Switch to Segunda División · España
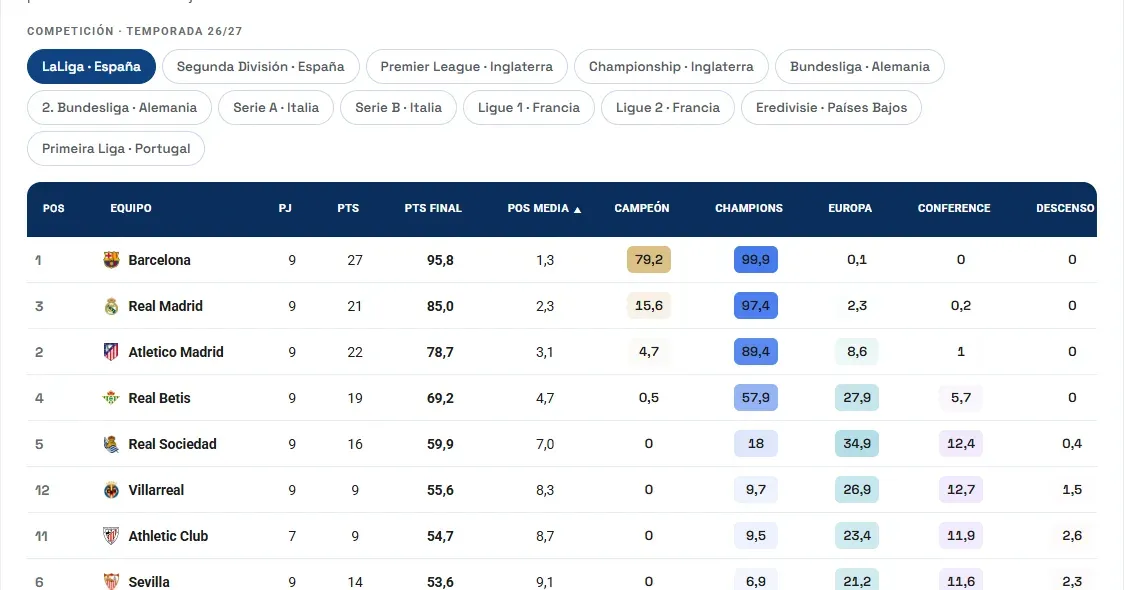The height and width of the screenshot is (590, 1124). tap(261, 67)
